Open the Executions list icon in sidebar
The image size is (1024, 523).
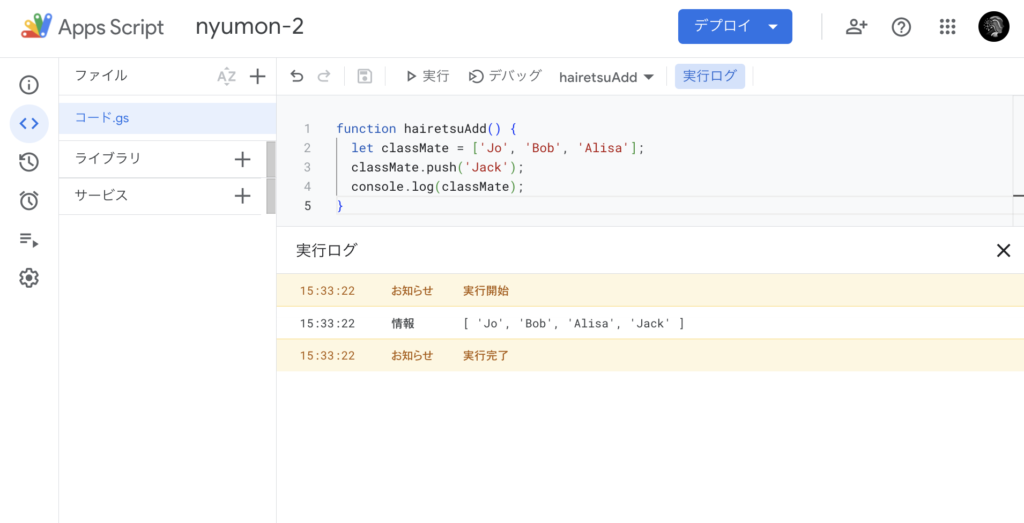29,240
